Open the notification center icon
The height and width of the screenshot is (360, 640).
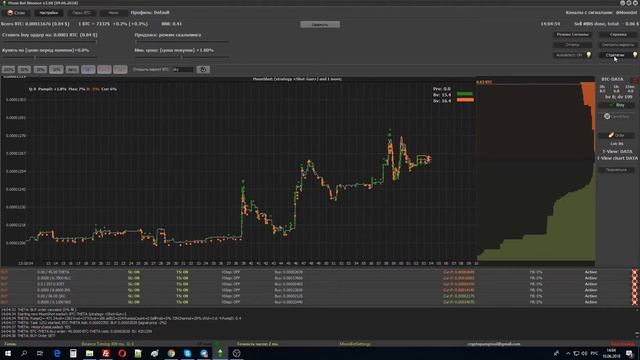tap(630, 353)
